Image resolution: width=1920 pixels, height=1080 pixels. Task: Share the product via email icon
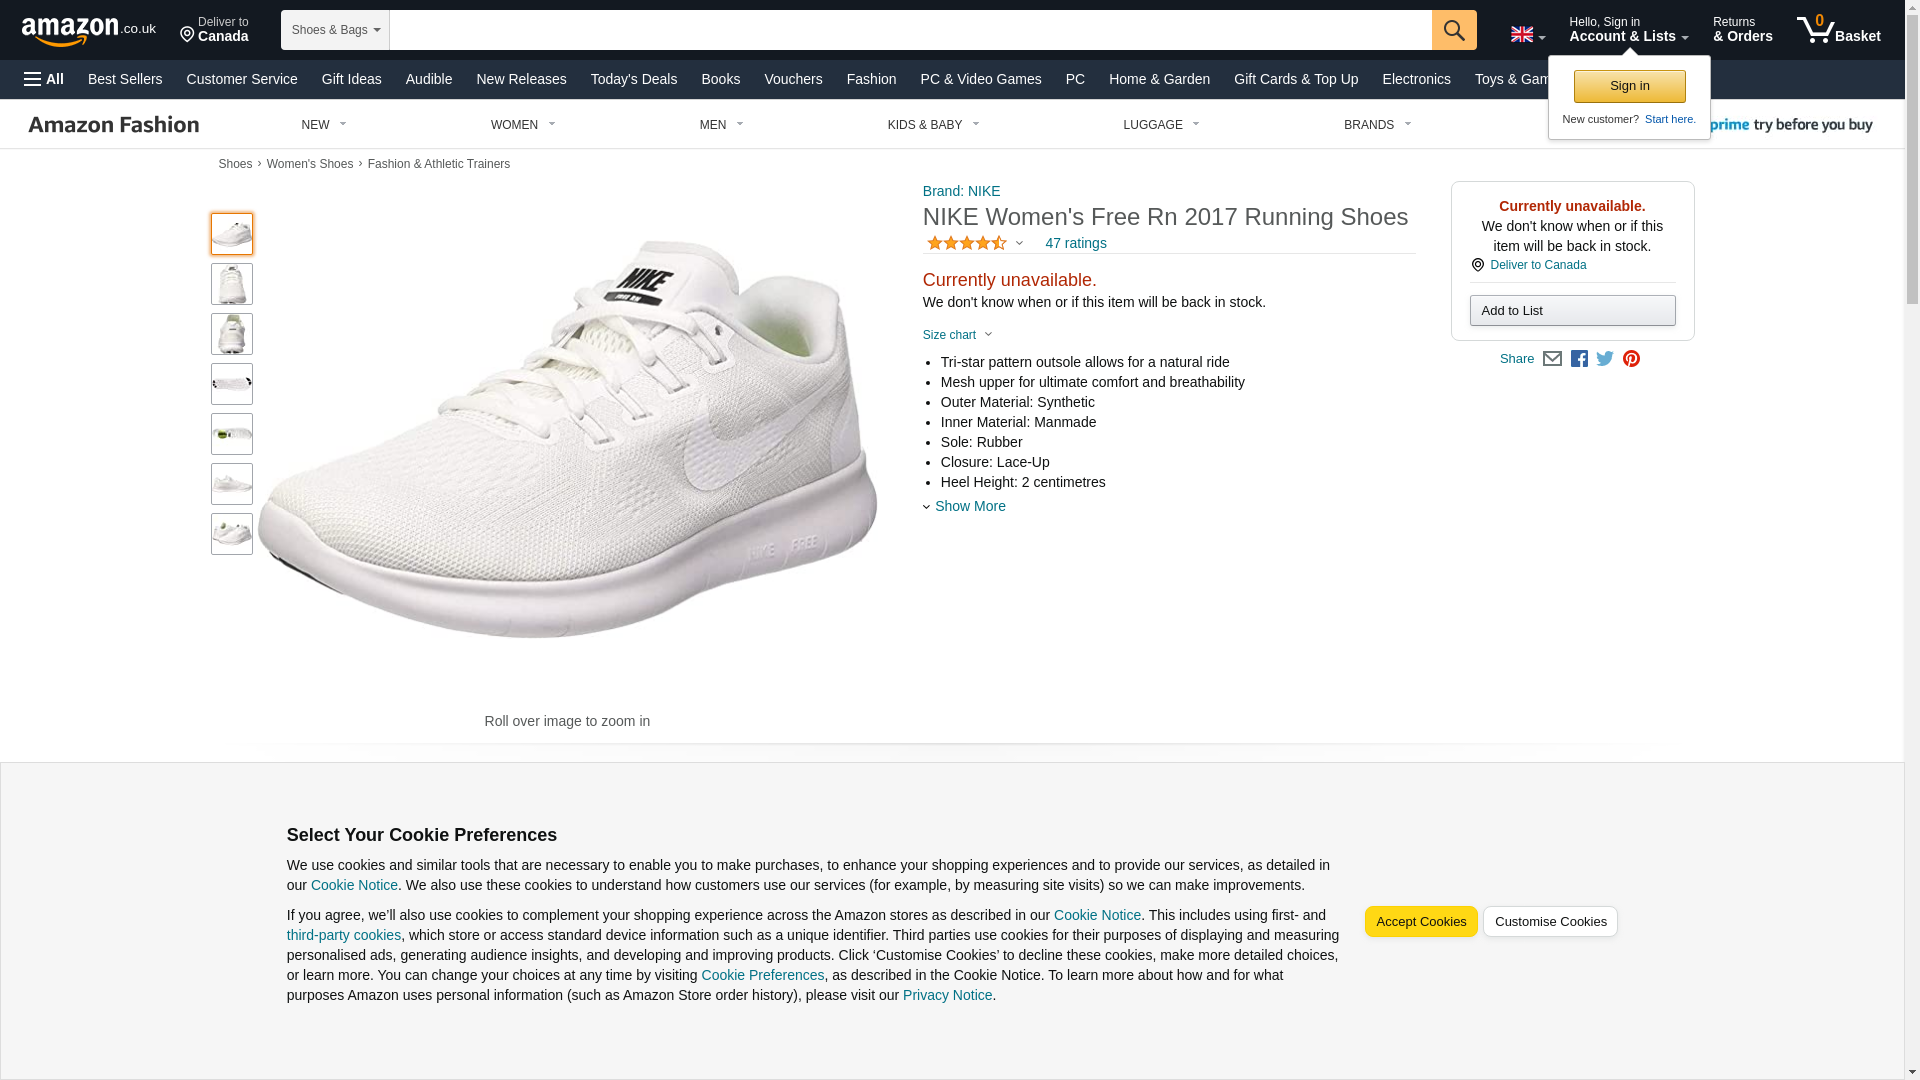1552,359
